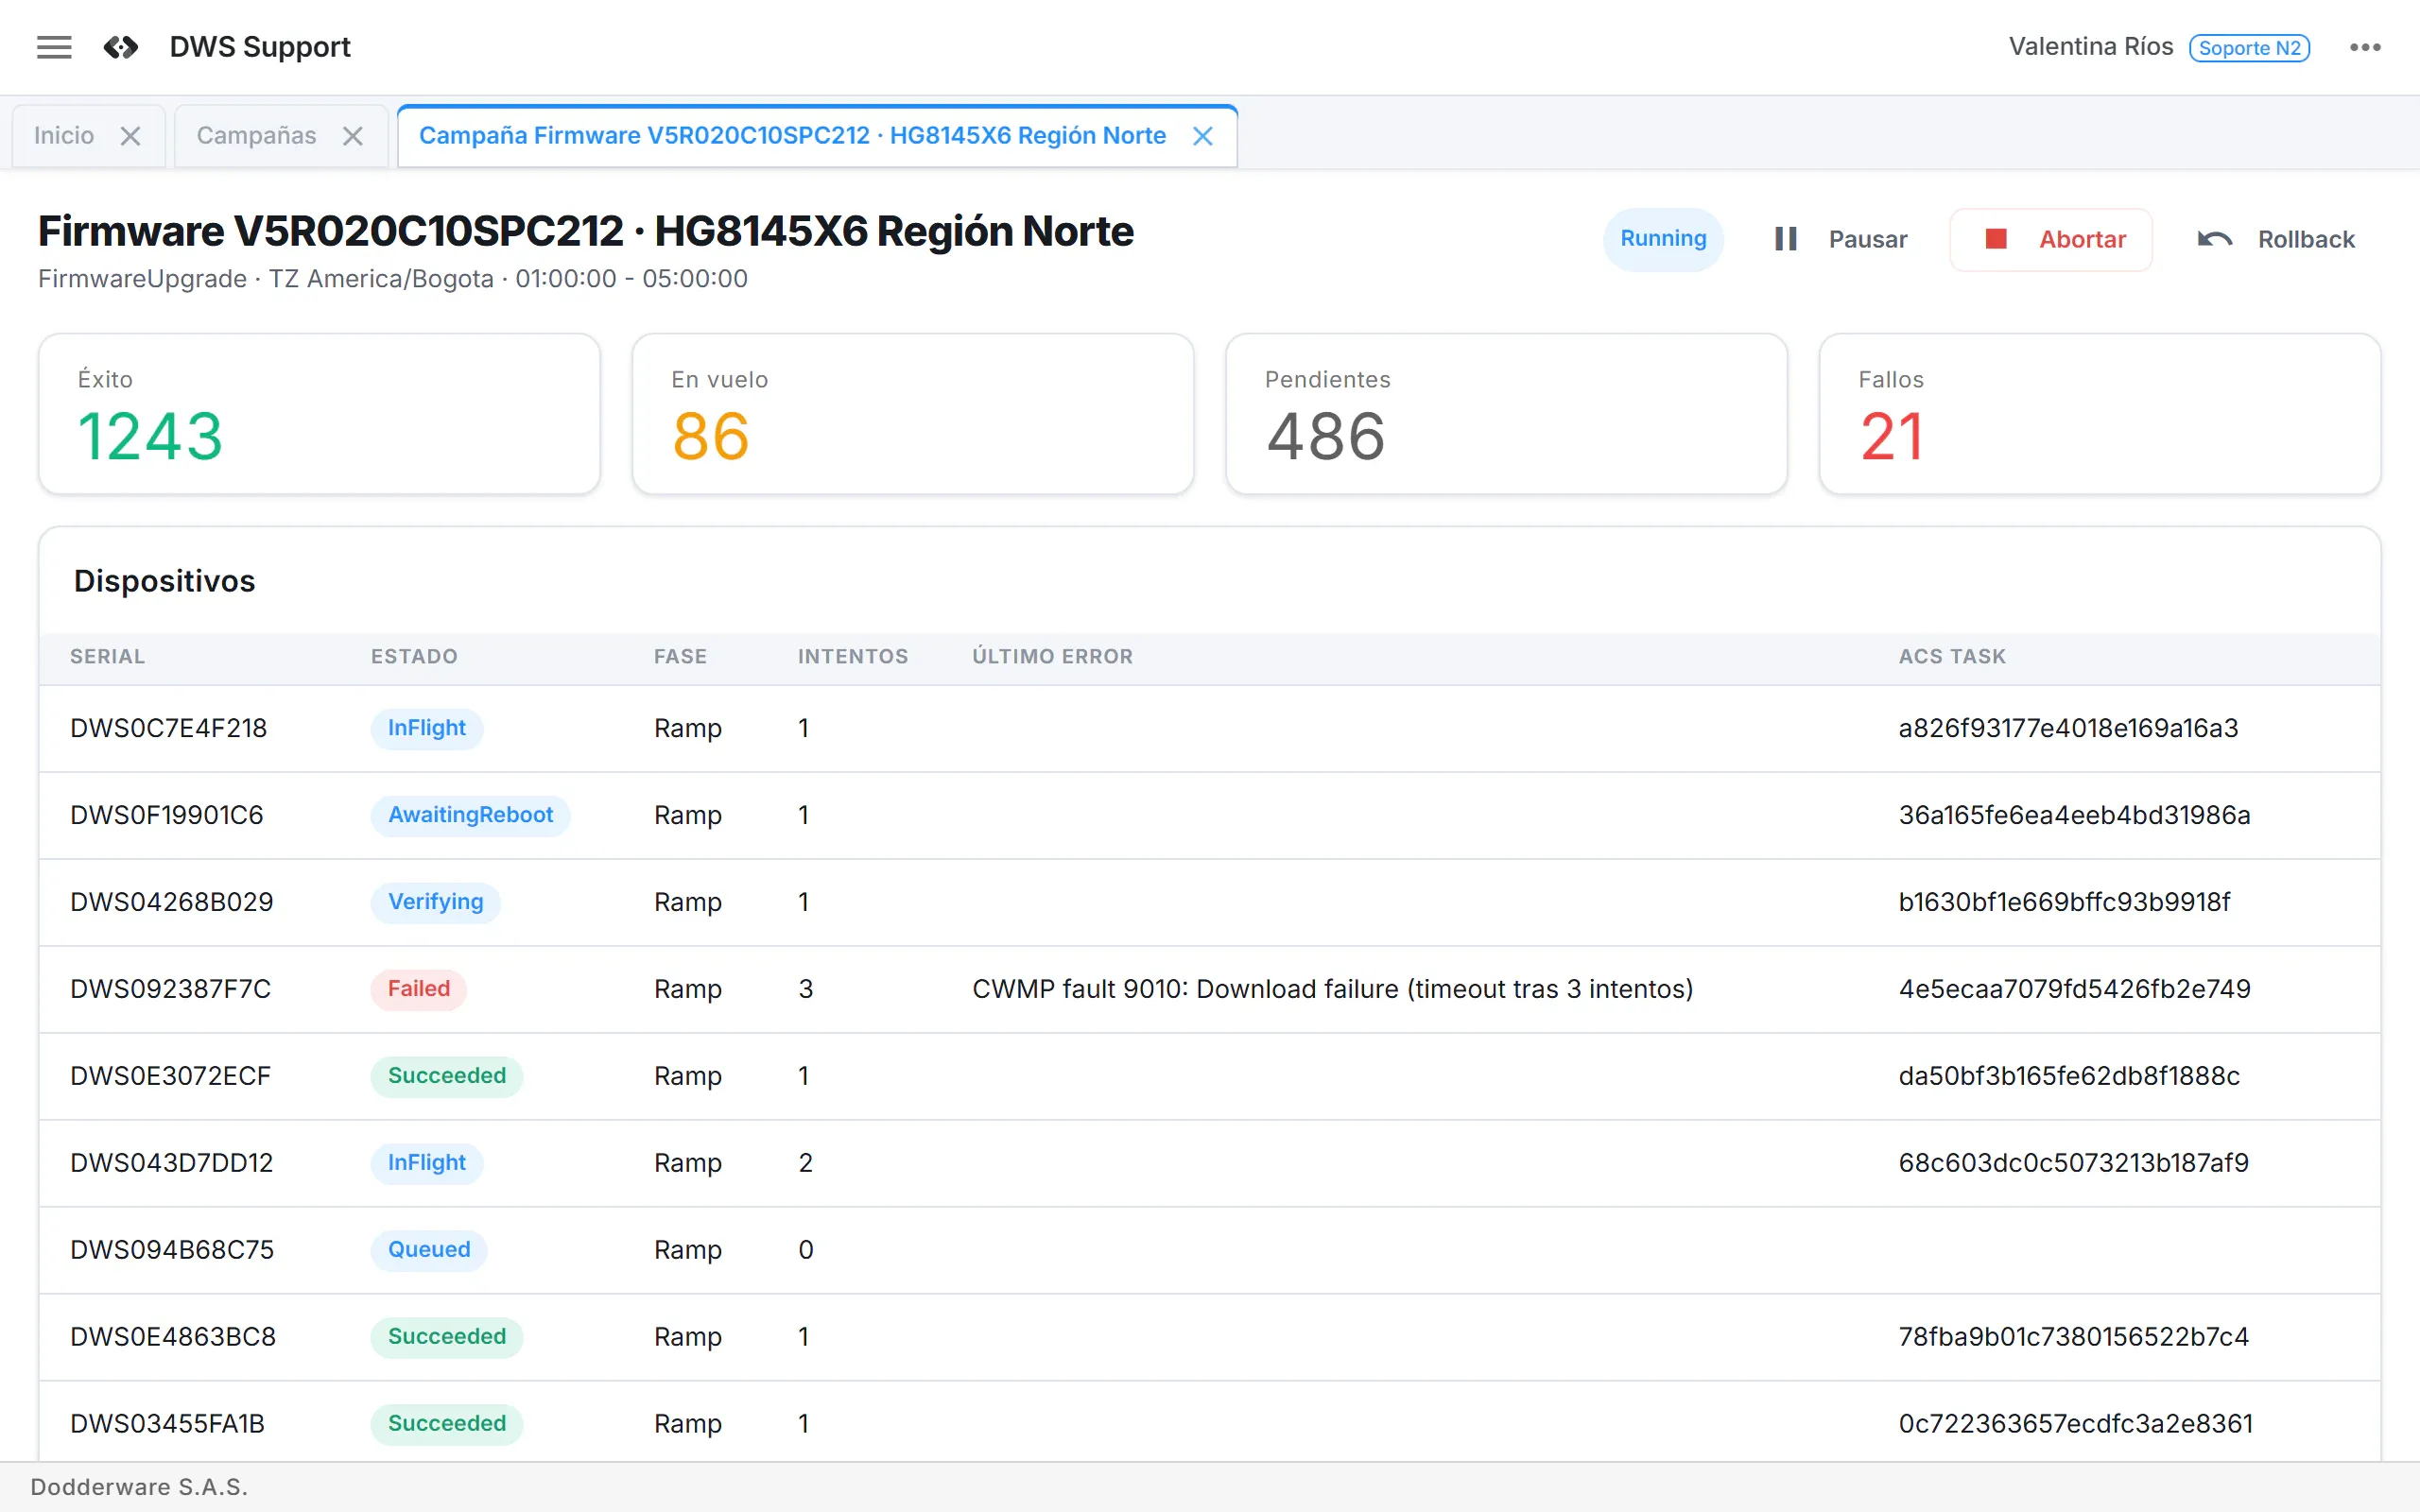Open the Pendientes 486 card
The width and height of the screenshot is (2420, 1512).
(x=1506, y=414)
